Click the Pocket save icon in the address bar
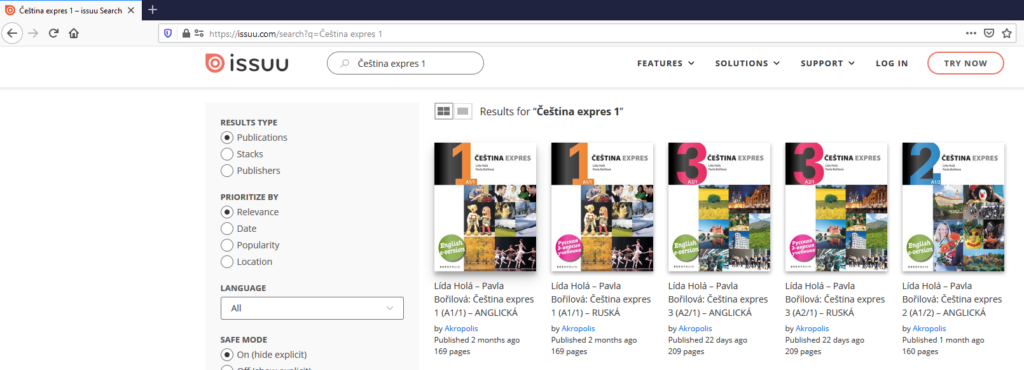 pos(989,33)
